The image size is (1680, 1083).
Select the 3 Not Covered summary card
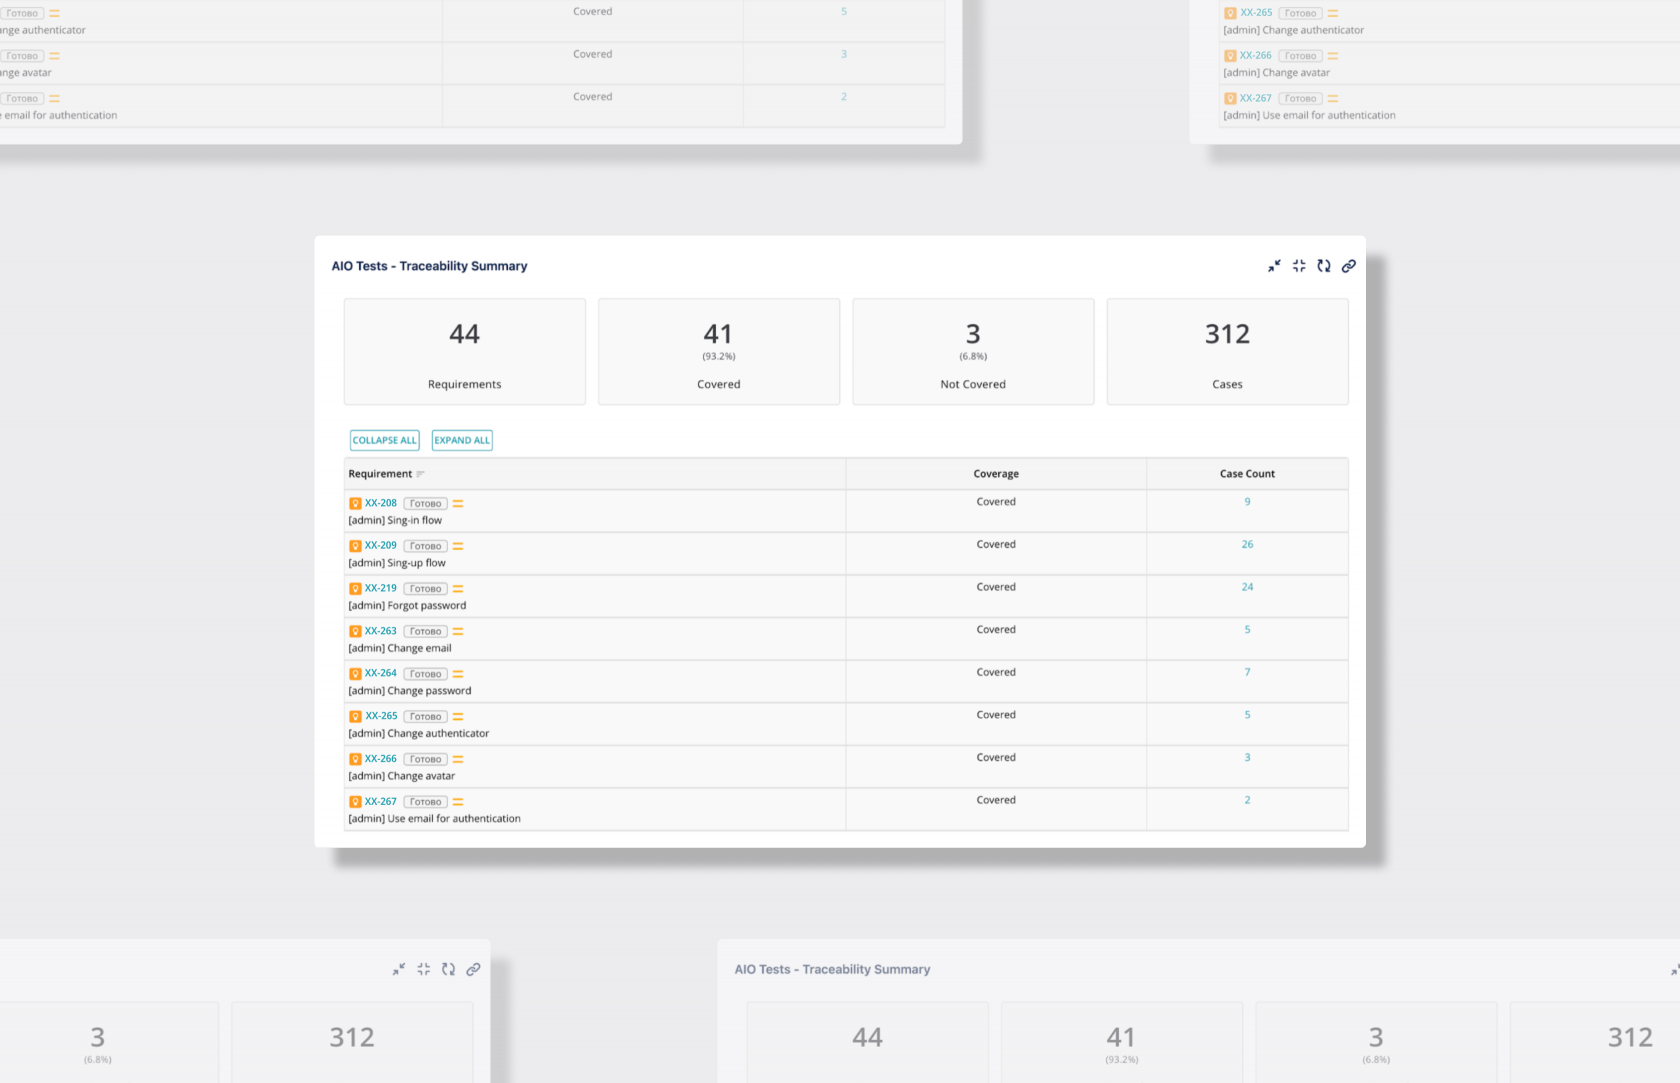click(x=973, y=352)
